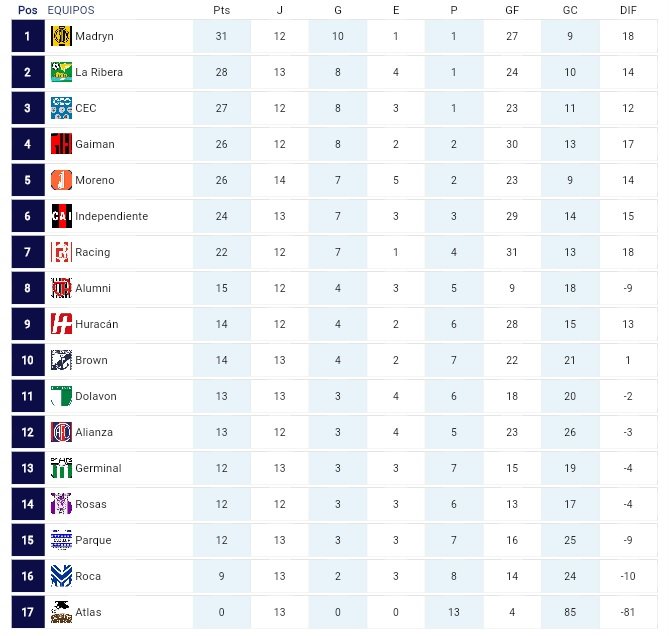Click the DIF column header
Image resolution: width=669 pixels, height=636 pixels.
628,10
